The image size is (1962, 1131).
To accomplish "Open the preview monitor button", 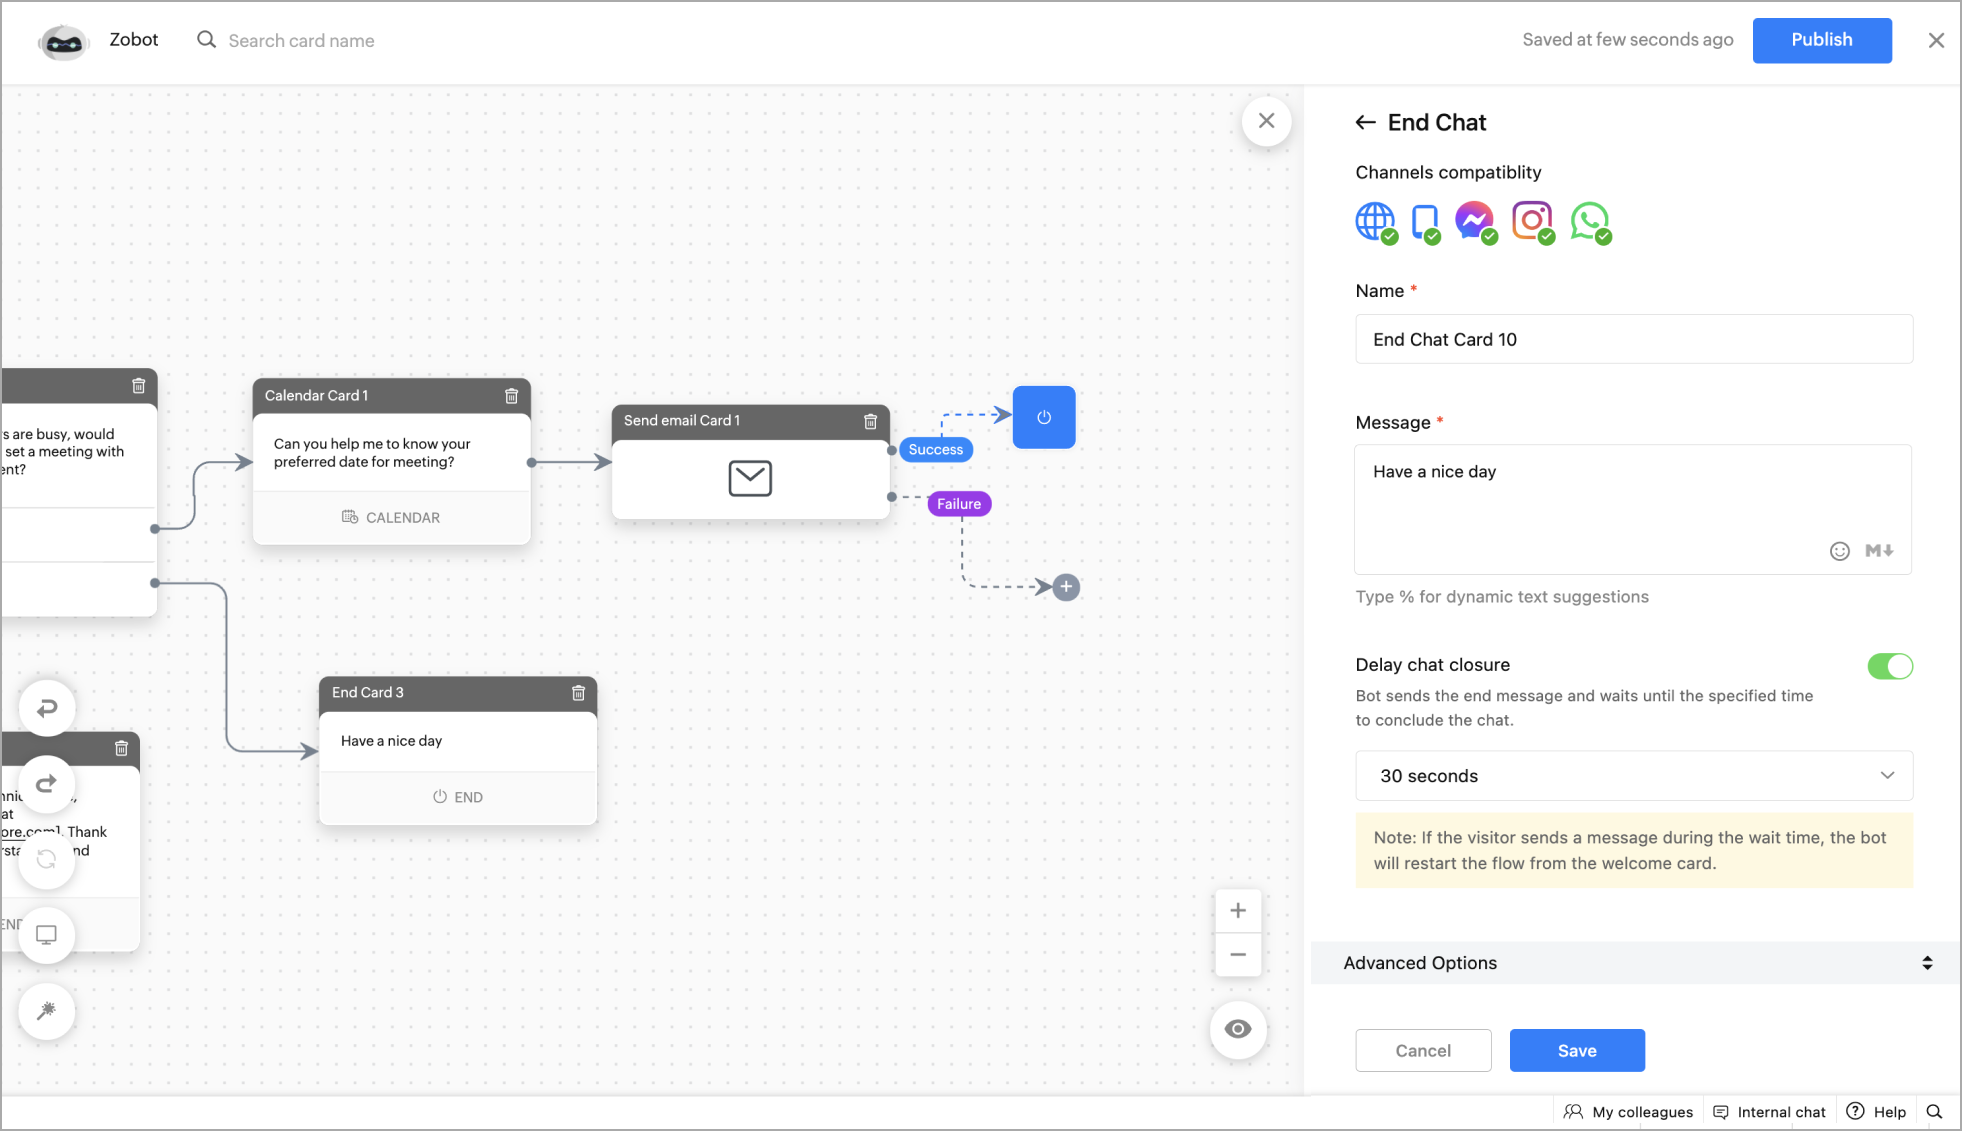I will 47,935.
